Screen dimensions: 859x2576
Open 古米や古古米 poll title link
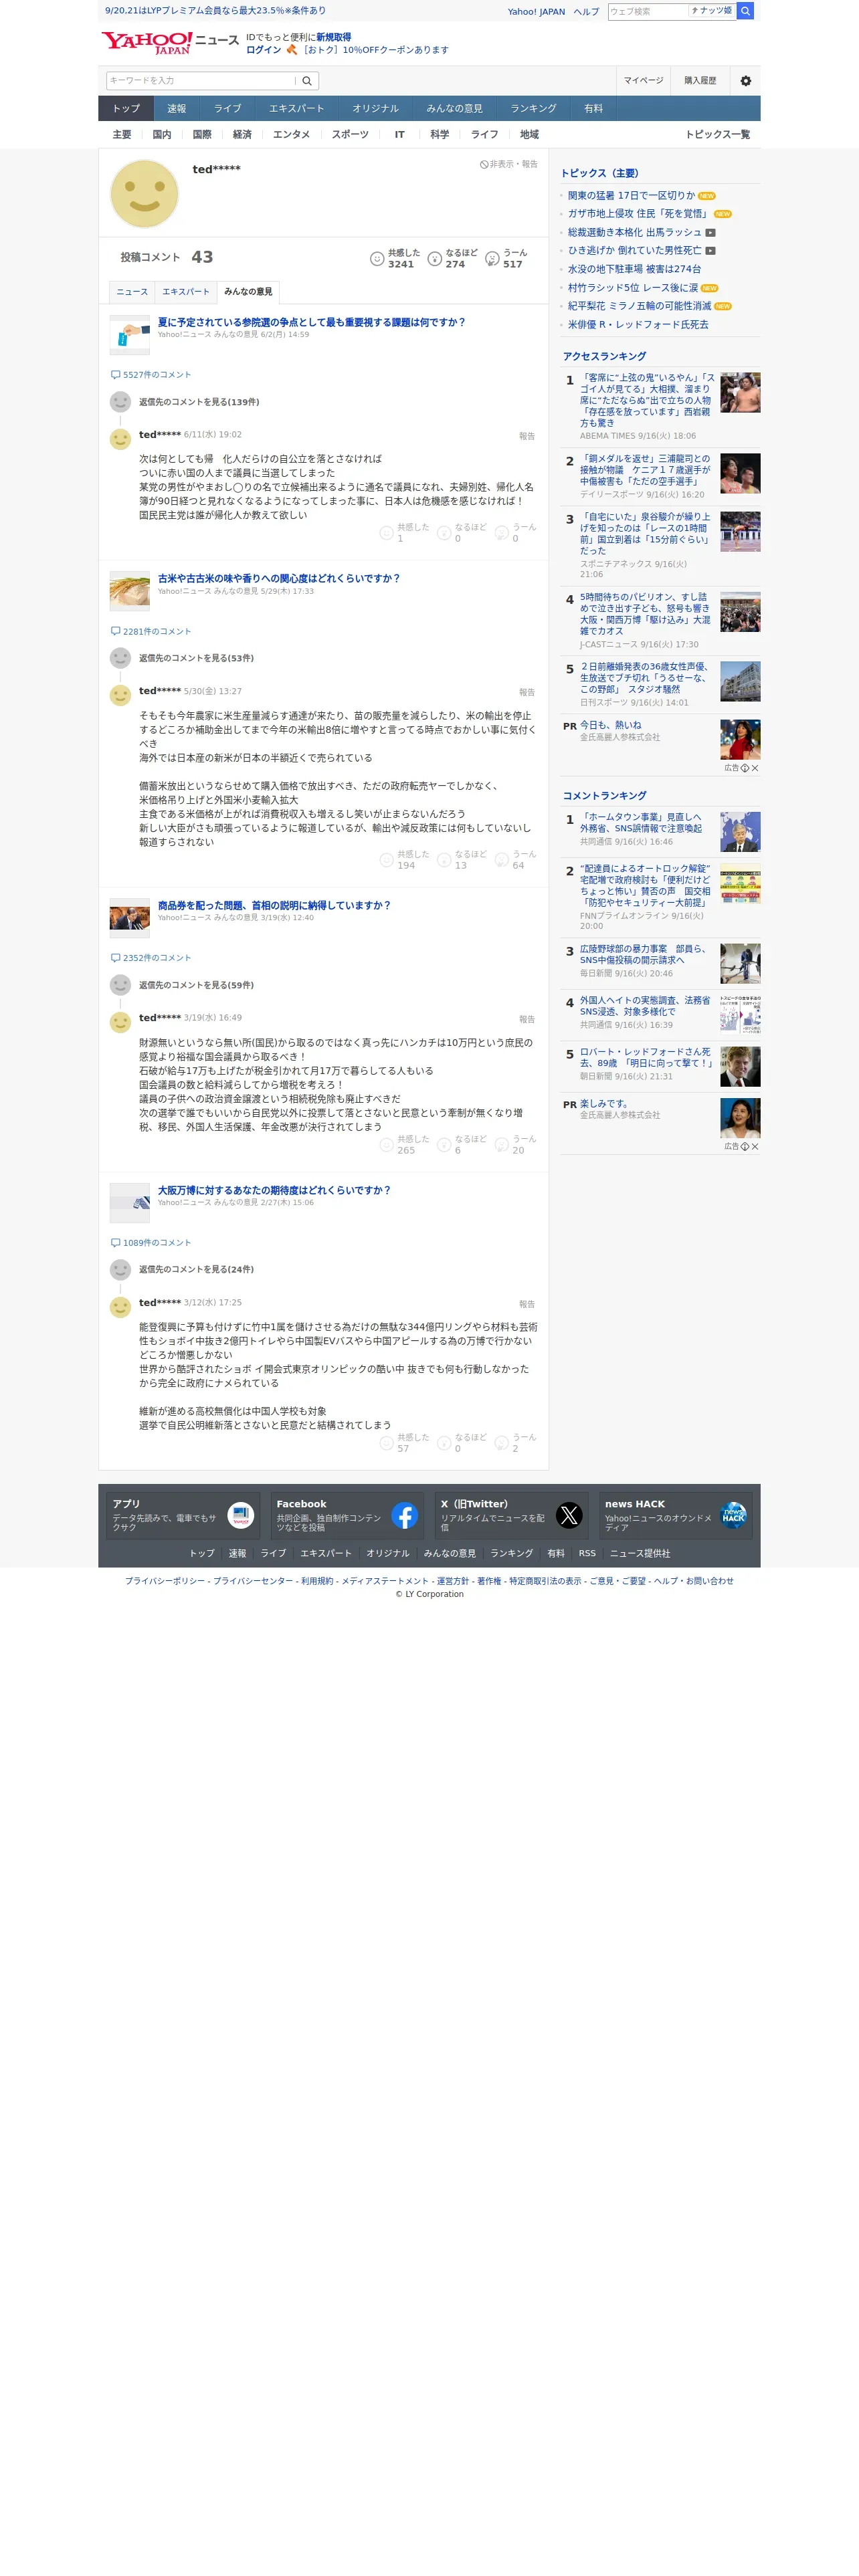coord(278,579)
